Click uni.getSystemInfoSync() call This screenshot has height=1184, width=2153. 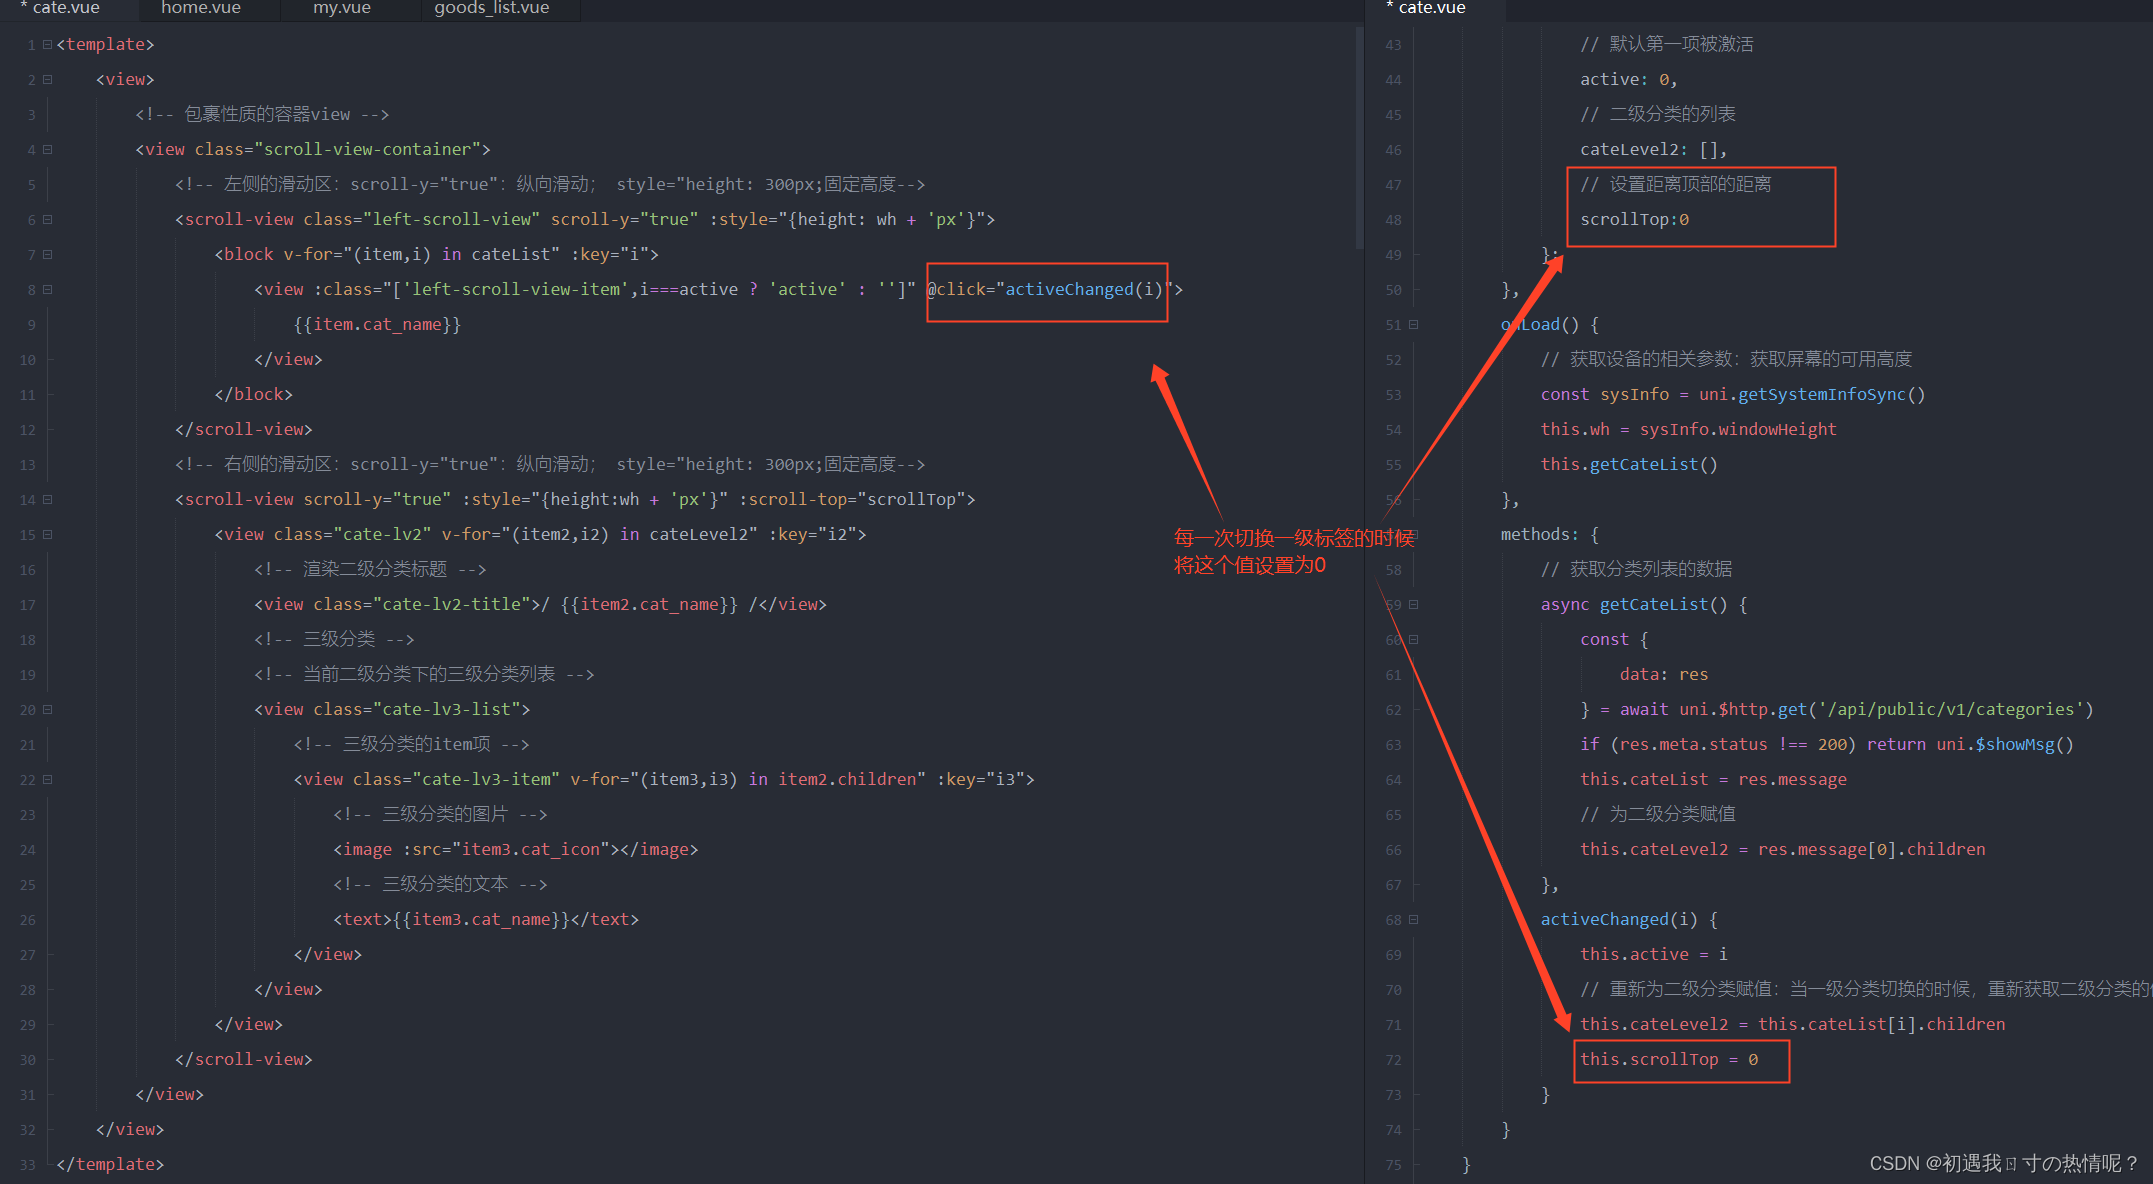coord(1812,395)
